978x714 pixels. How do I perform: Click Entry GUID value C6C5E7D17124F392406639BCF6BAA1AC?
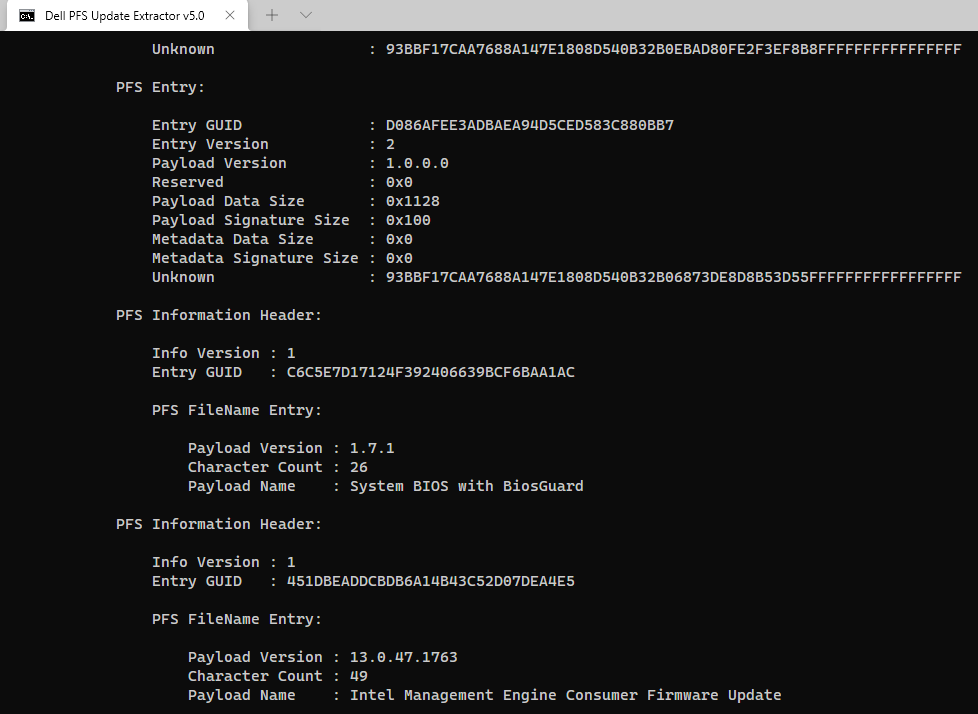(x=430, y=372)
